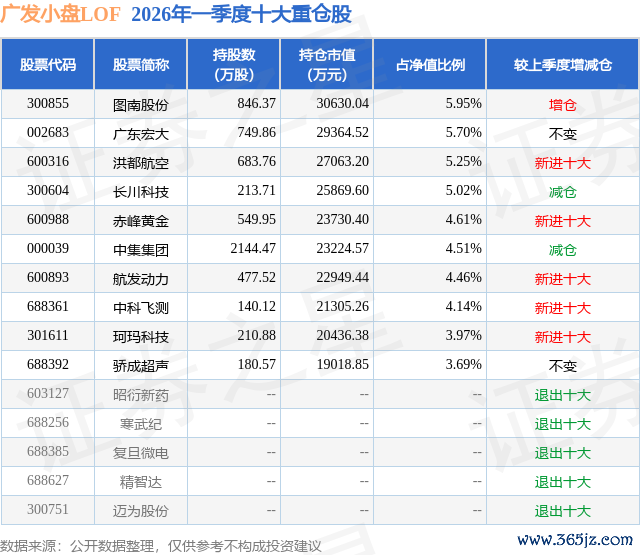Select stock code 688385
The height and width of the screenshot is (555, 640).
pos(48,451)
